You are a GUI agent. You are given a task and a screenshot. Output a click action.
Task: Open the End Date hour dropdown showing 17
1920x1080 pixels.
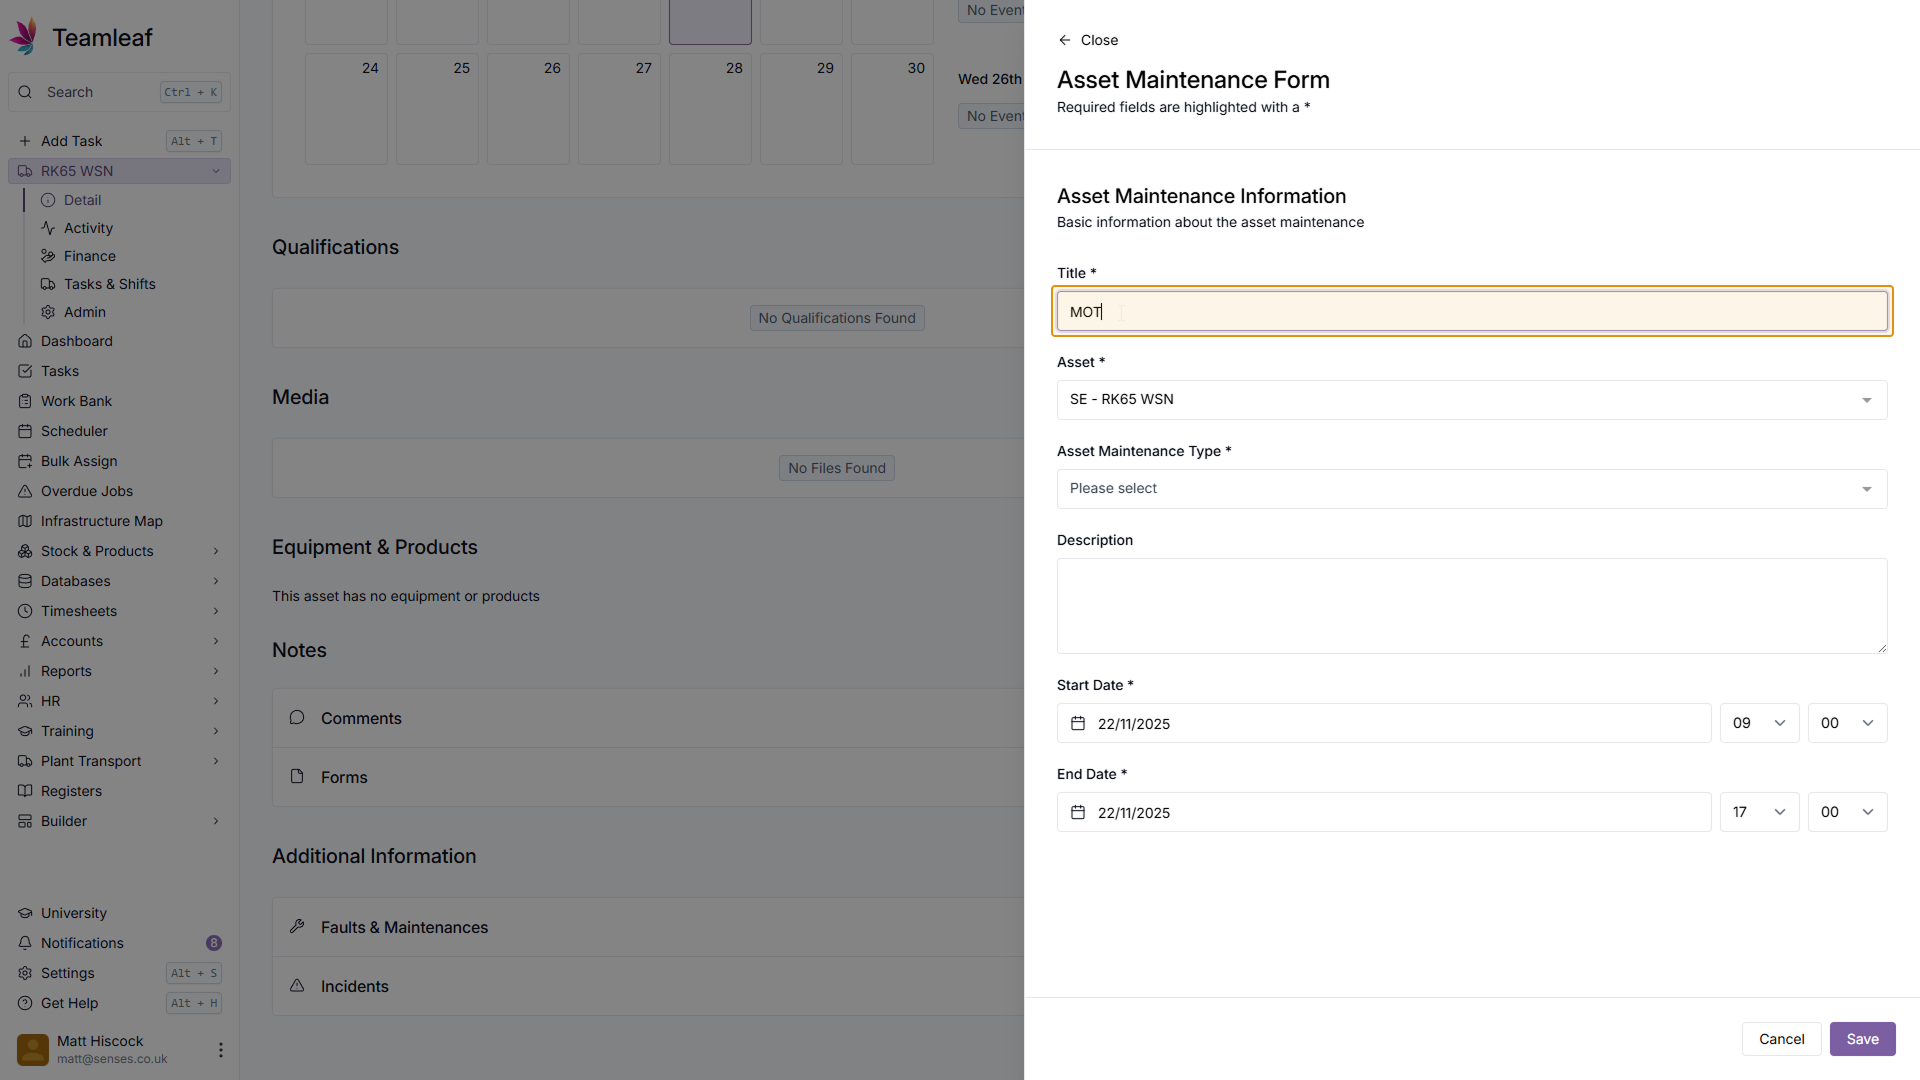pyautogui.click(x=1759, y=812)
